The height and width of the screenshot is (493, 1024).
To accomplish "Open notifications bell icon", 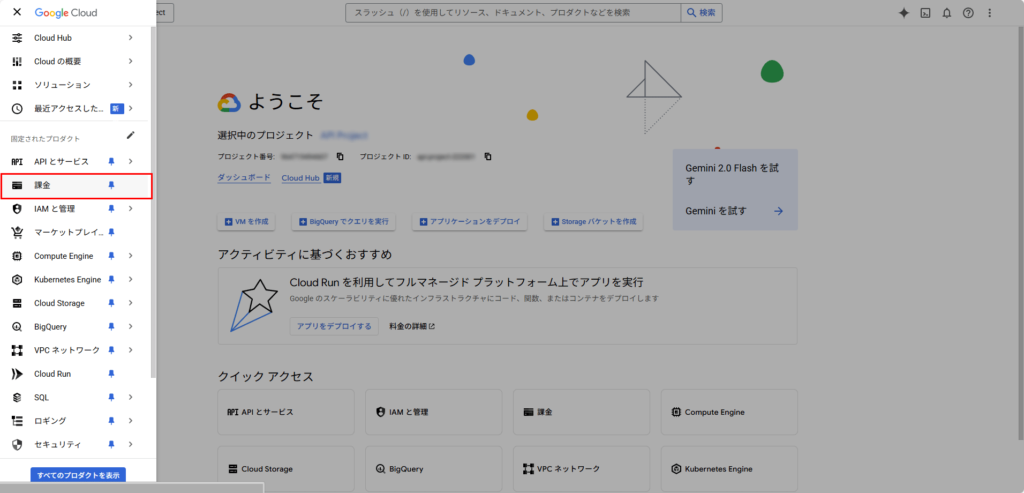I will 946,12.
